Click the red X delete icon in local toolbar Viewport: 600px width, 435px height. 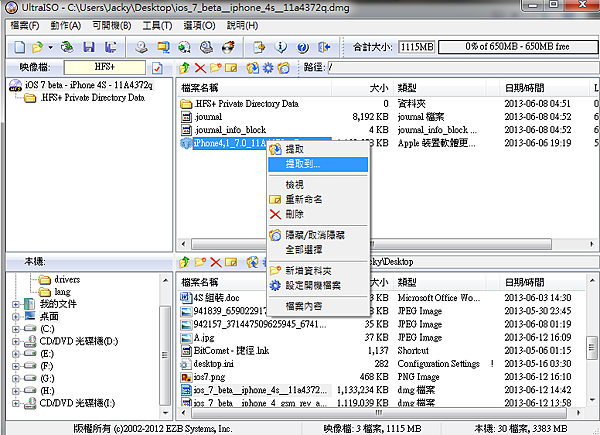(216, 262)
